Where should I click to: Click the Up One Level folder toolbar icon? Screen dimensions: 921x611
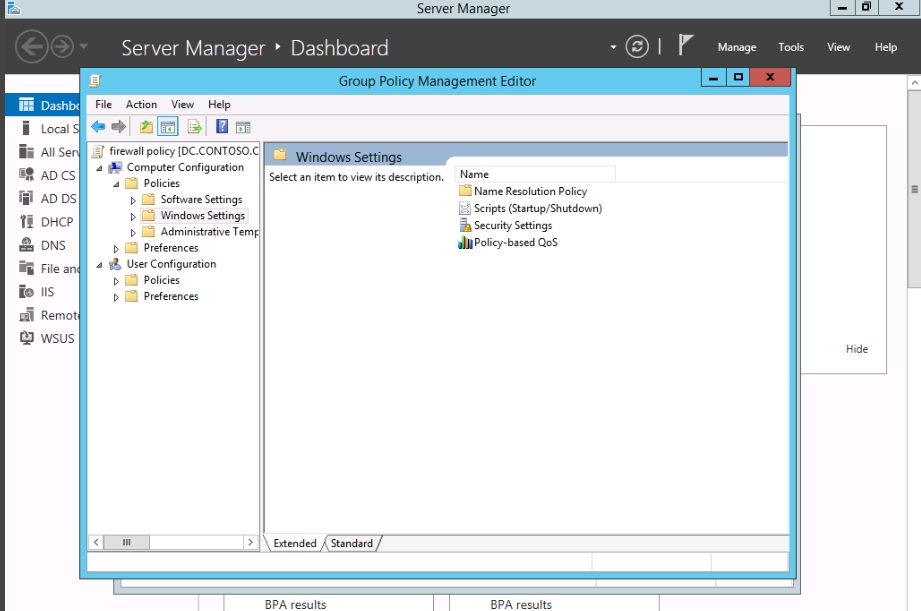coord(146,127)
